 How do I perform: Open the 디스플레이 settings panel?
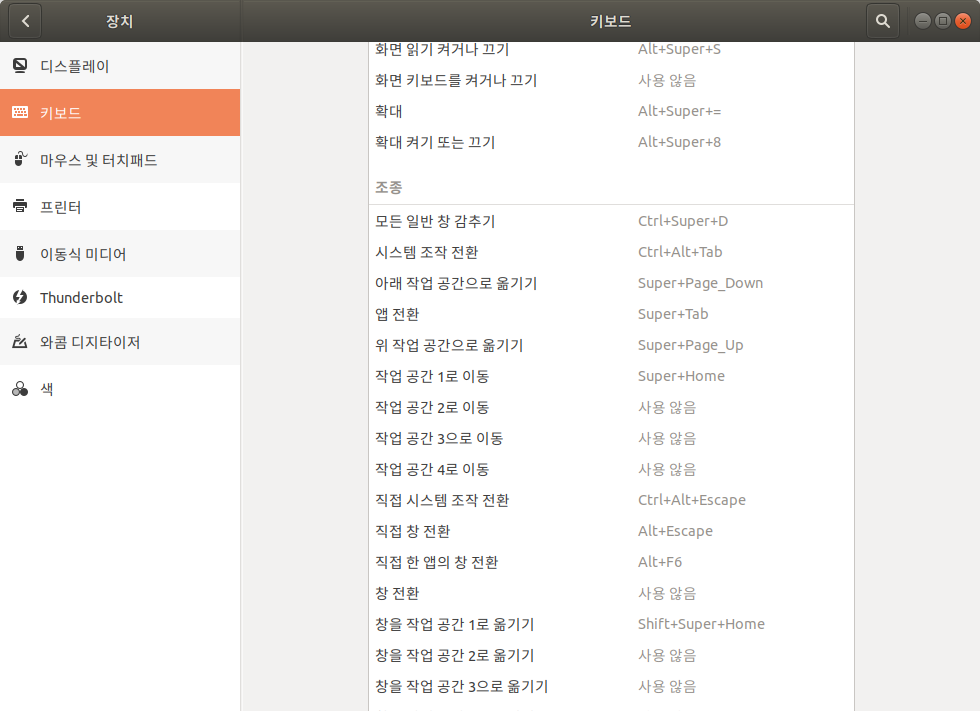[x=120, y=66]
